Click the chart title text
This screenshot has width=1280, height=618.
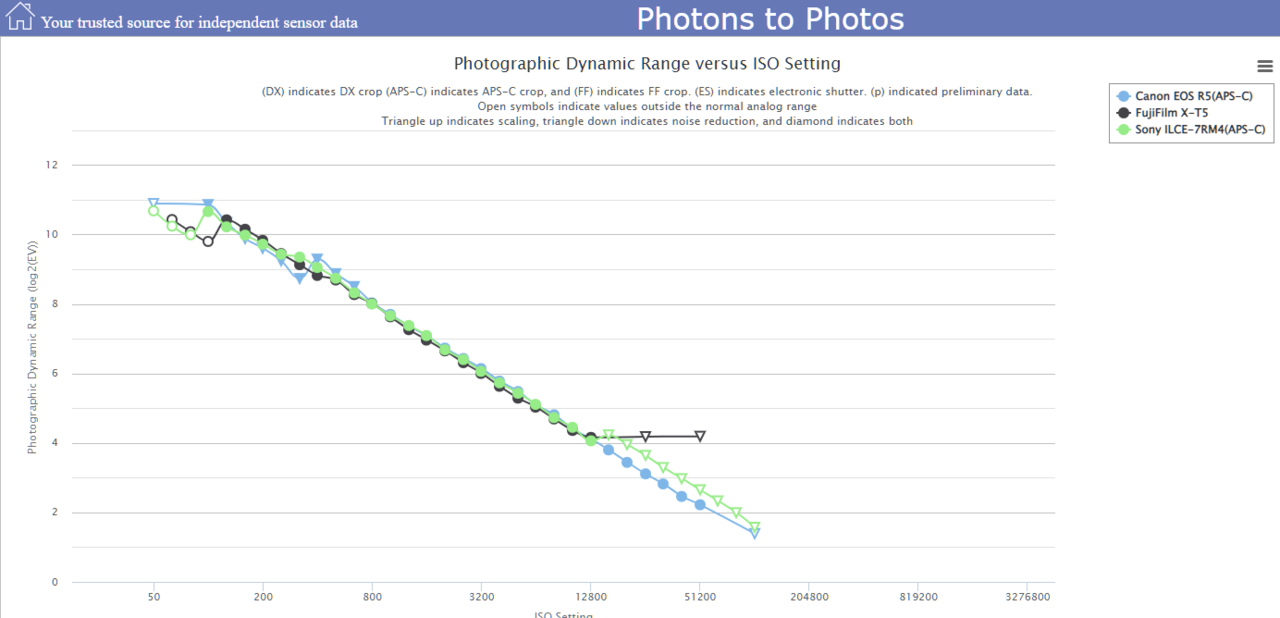click(x=647, y=64)
